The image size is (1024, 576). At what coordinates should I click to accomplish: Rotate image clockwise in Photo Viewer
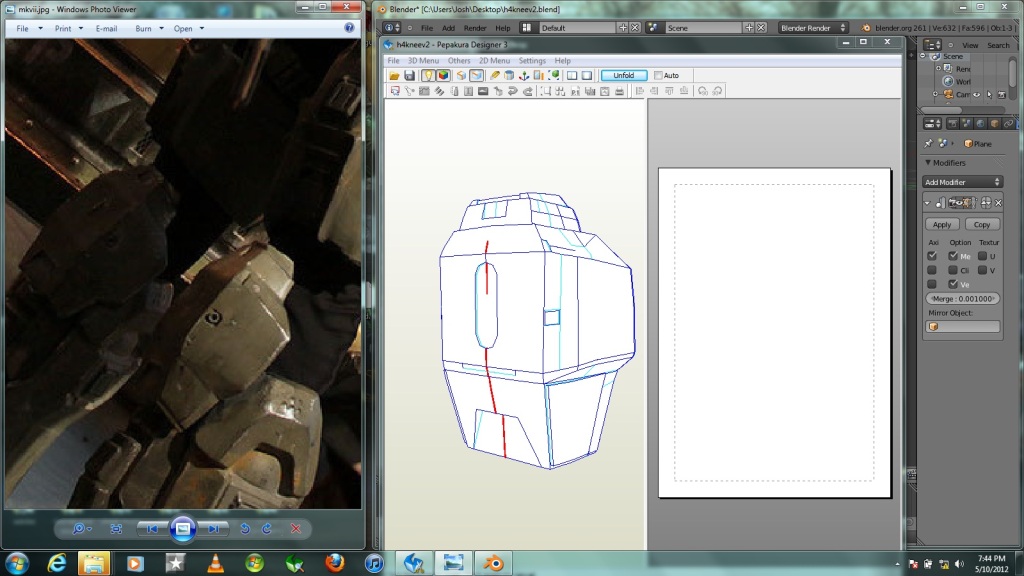click(x=267, y=528)
